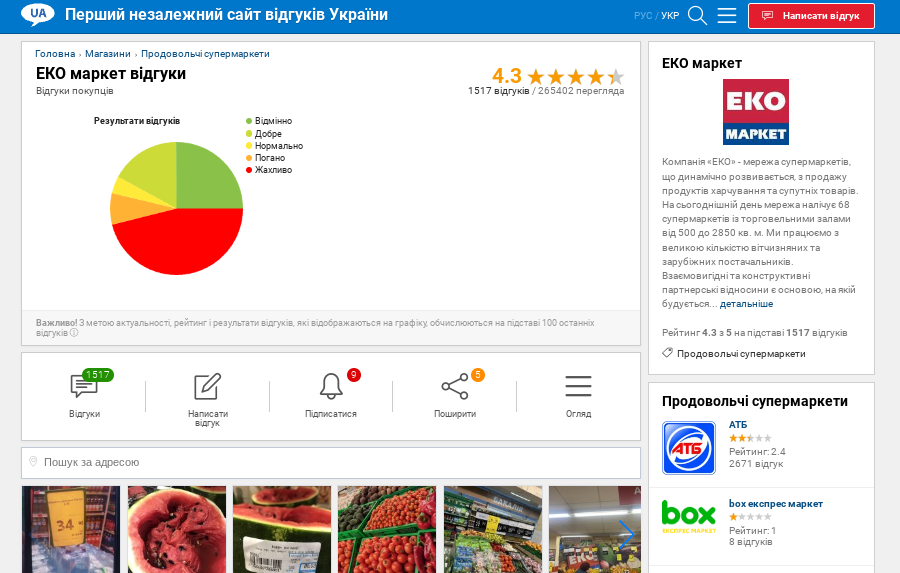Click the Погано orange legend item
This screenshot has width=900, height=573.
tap(265, 158)
